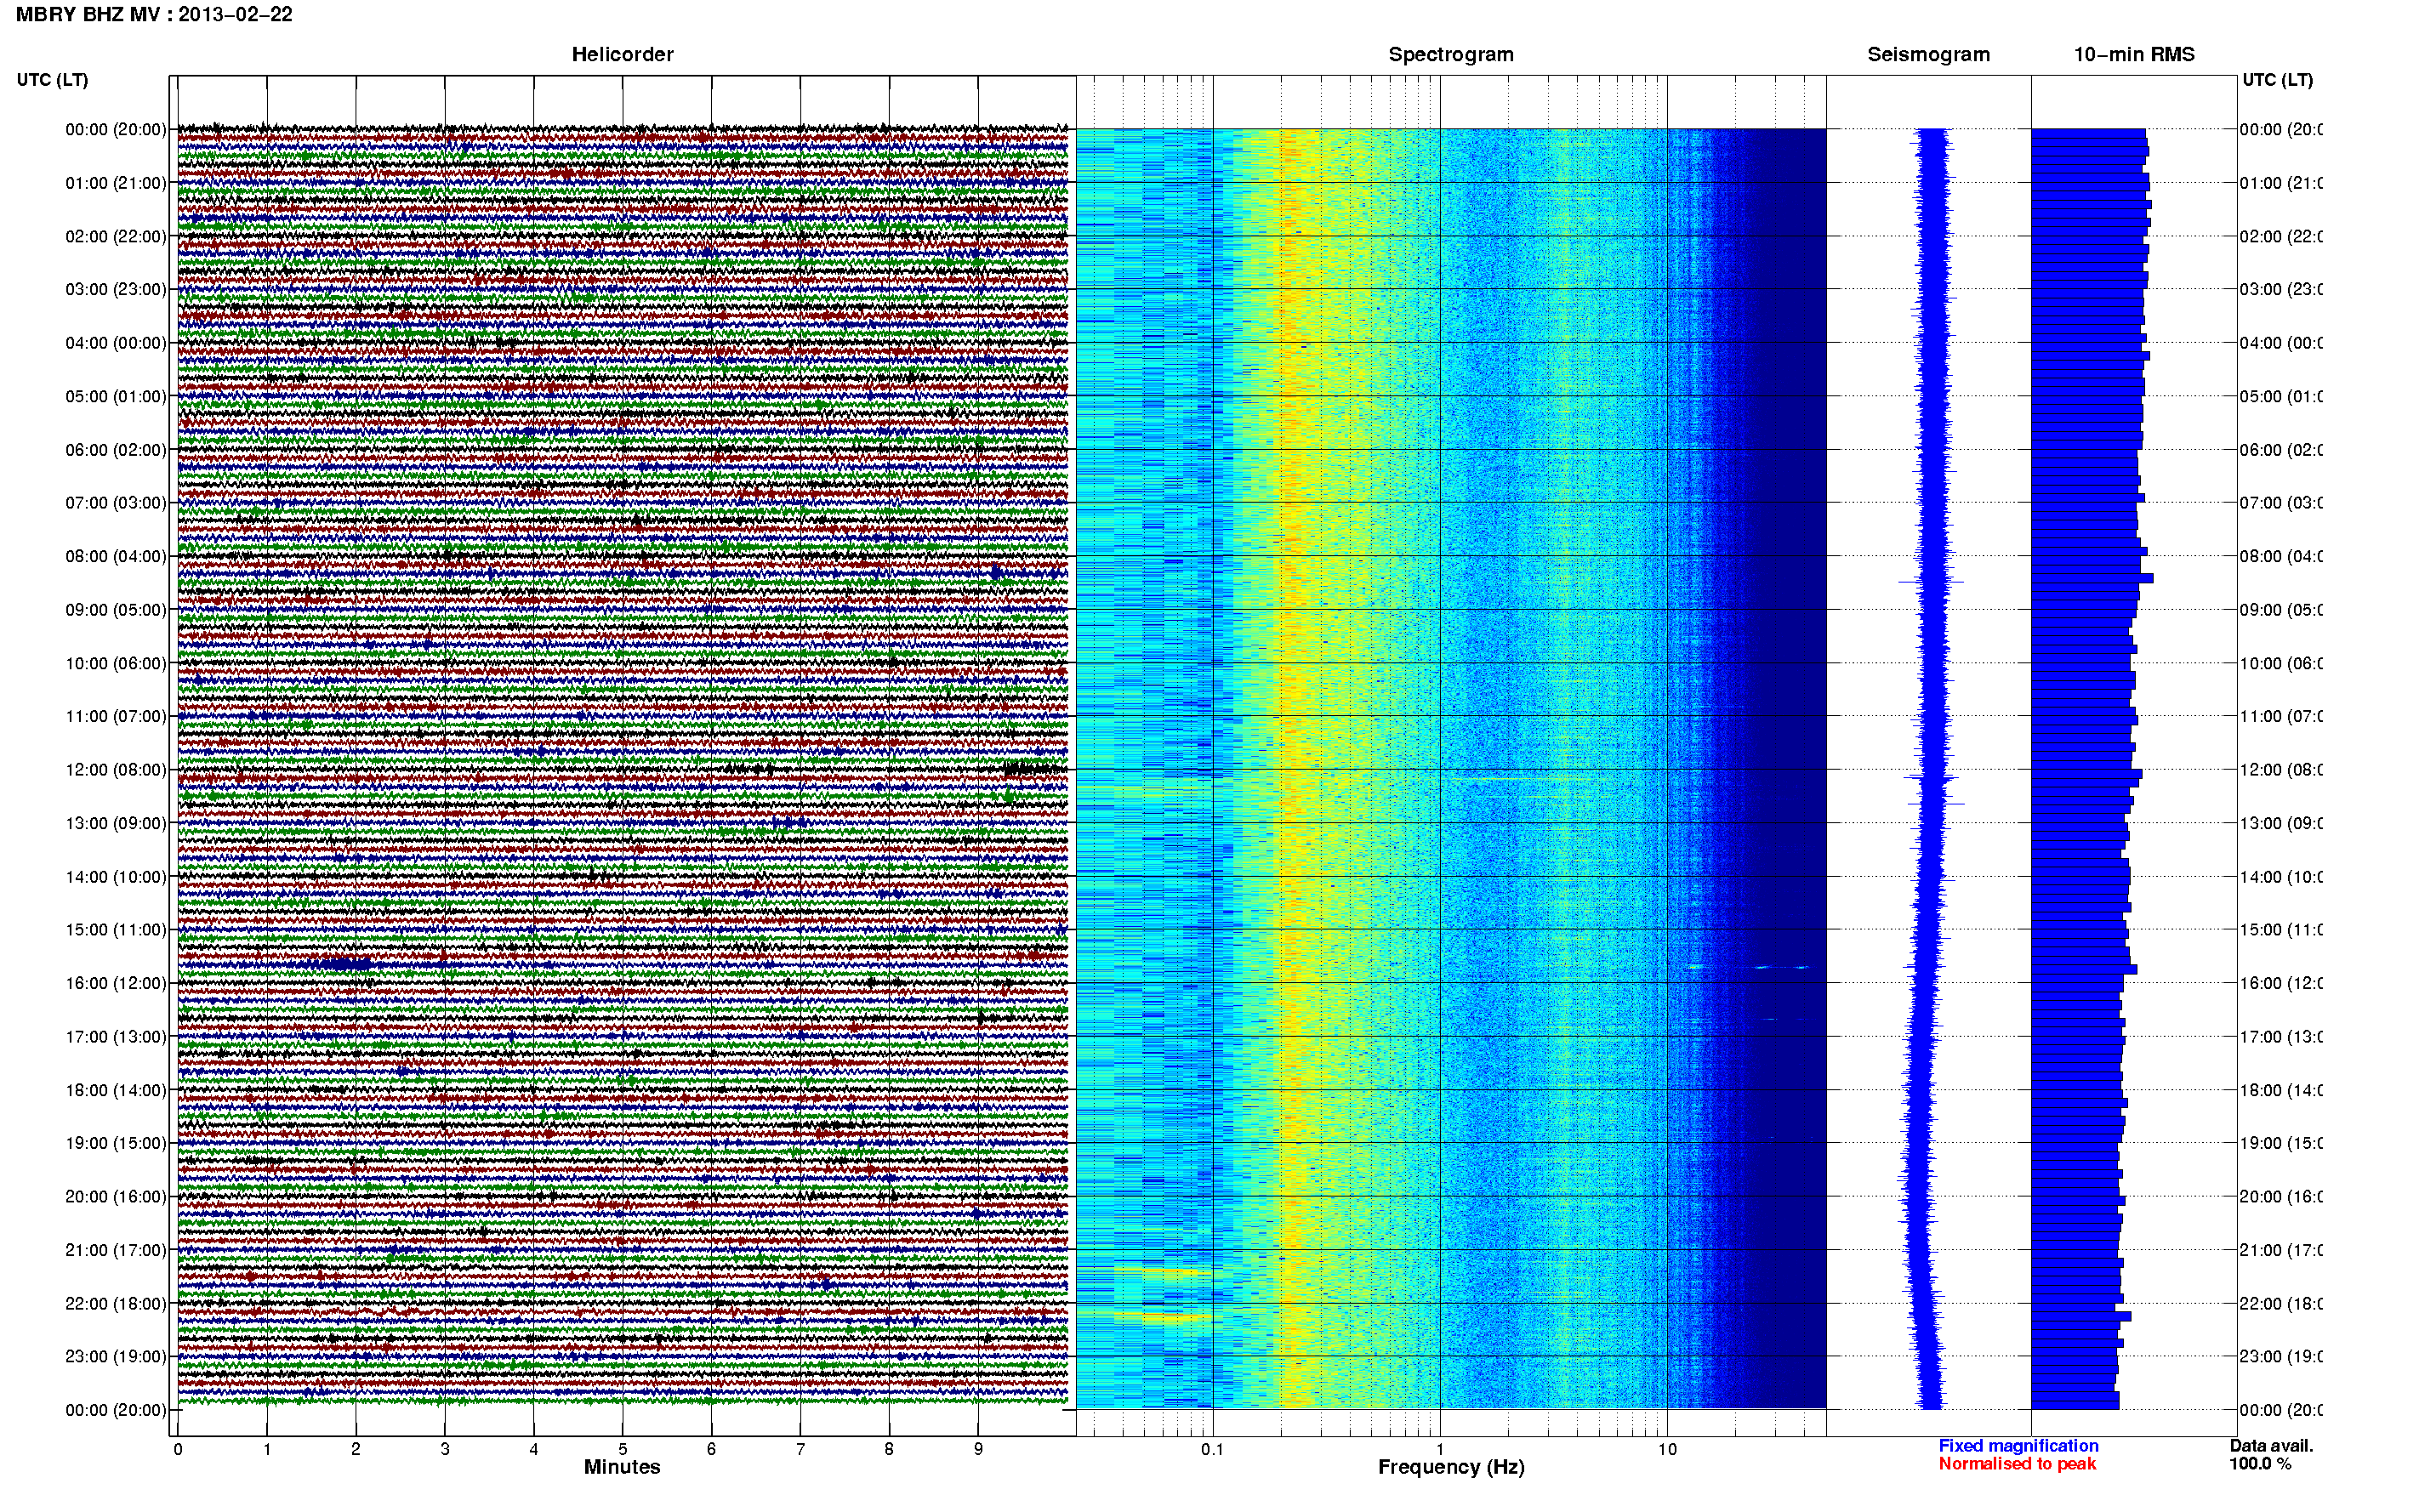Select the left '18:00 (14:00)' time label
2419x1512 pixels.
116,1090
